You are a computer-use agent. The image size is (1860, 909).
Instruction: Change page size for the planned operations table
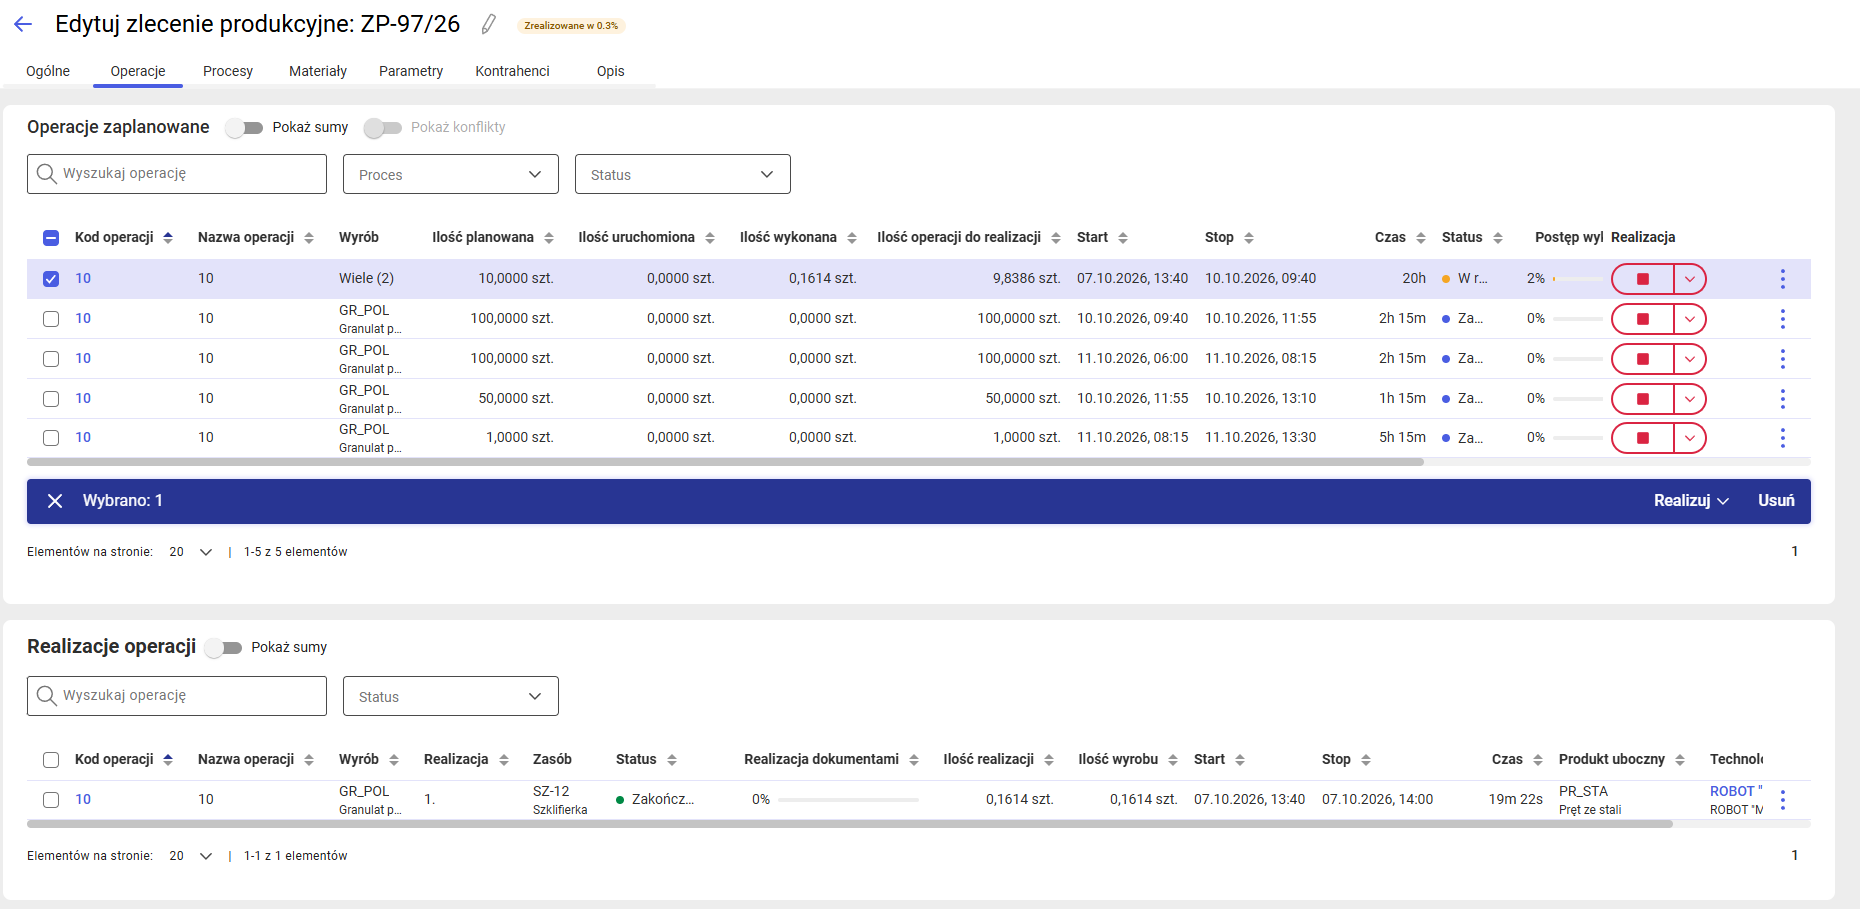(x=190, y=552)
